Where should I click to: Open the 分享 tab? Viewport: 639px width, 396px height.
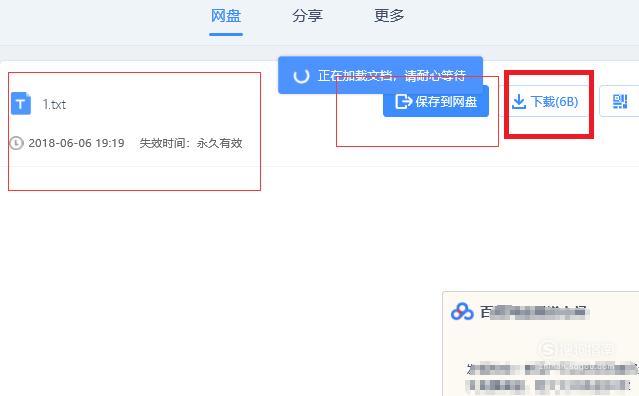click(307, 16)
